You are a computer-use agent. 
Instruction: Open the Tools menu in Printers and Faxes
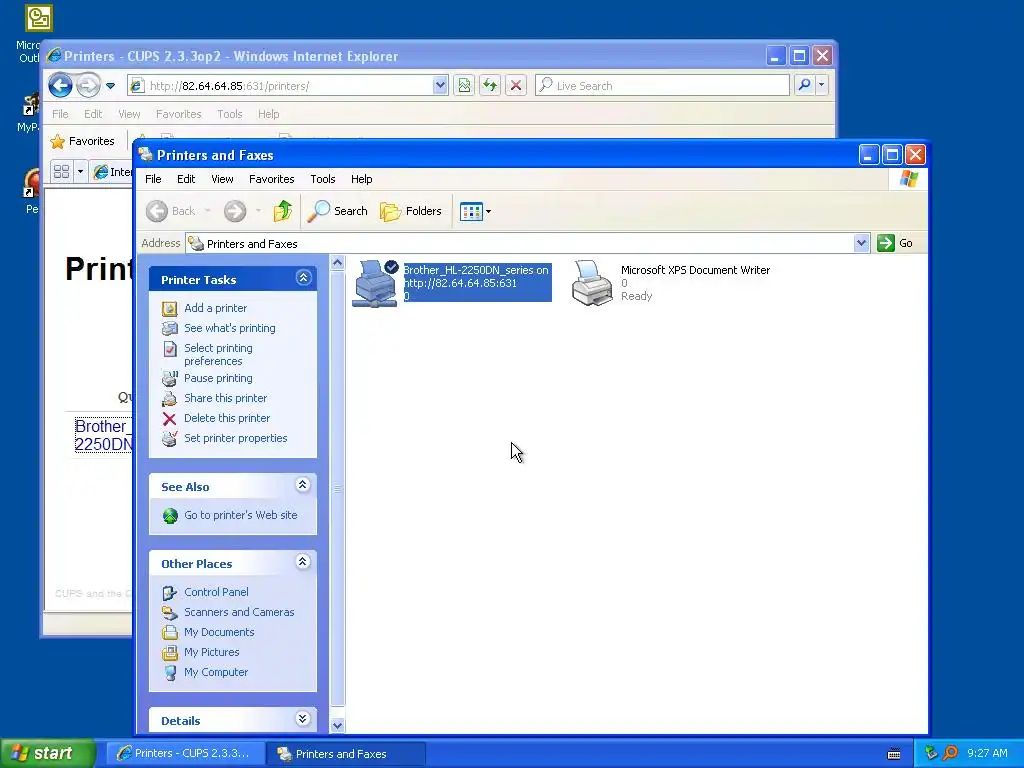coord(323,179)
